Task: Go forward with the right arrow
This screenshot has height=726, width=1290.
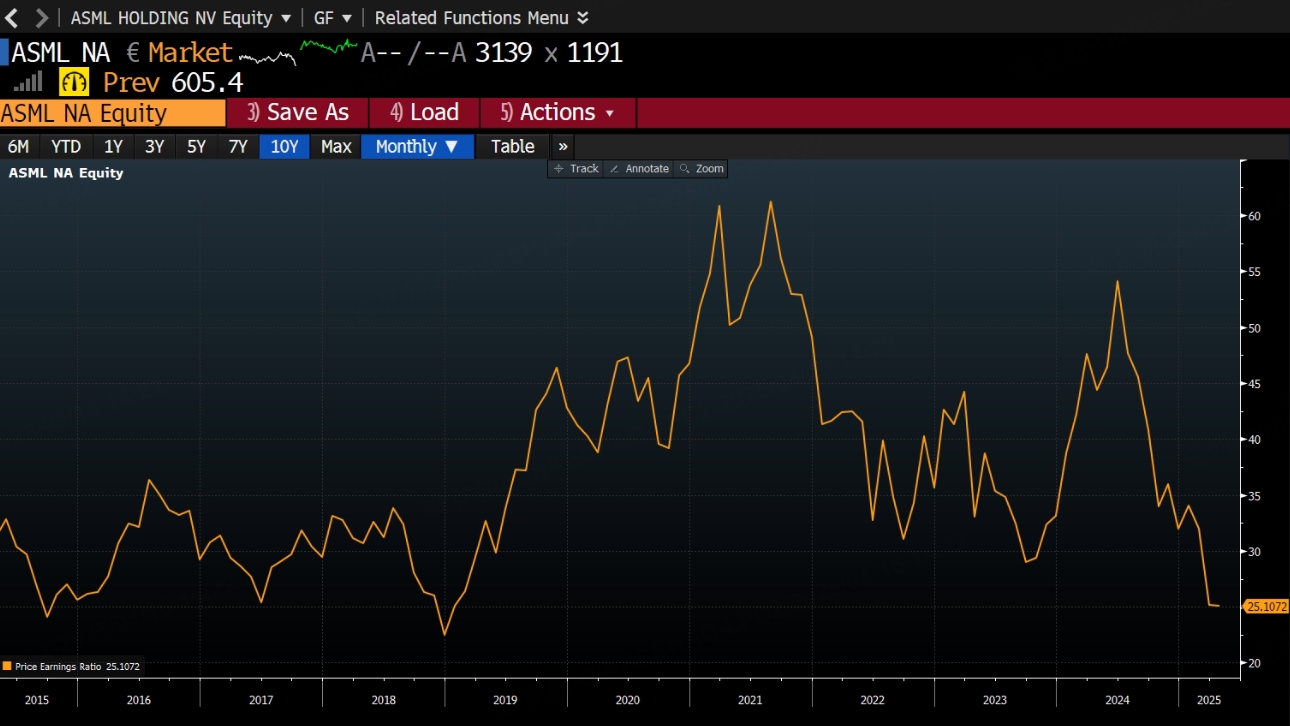Action: click(x=41, y=17)
